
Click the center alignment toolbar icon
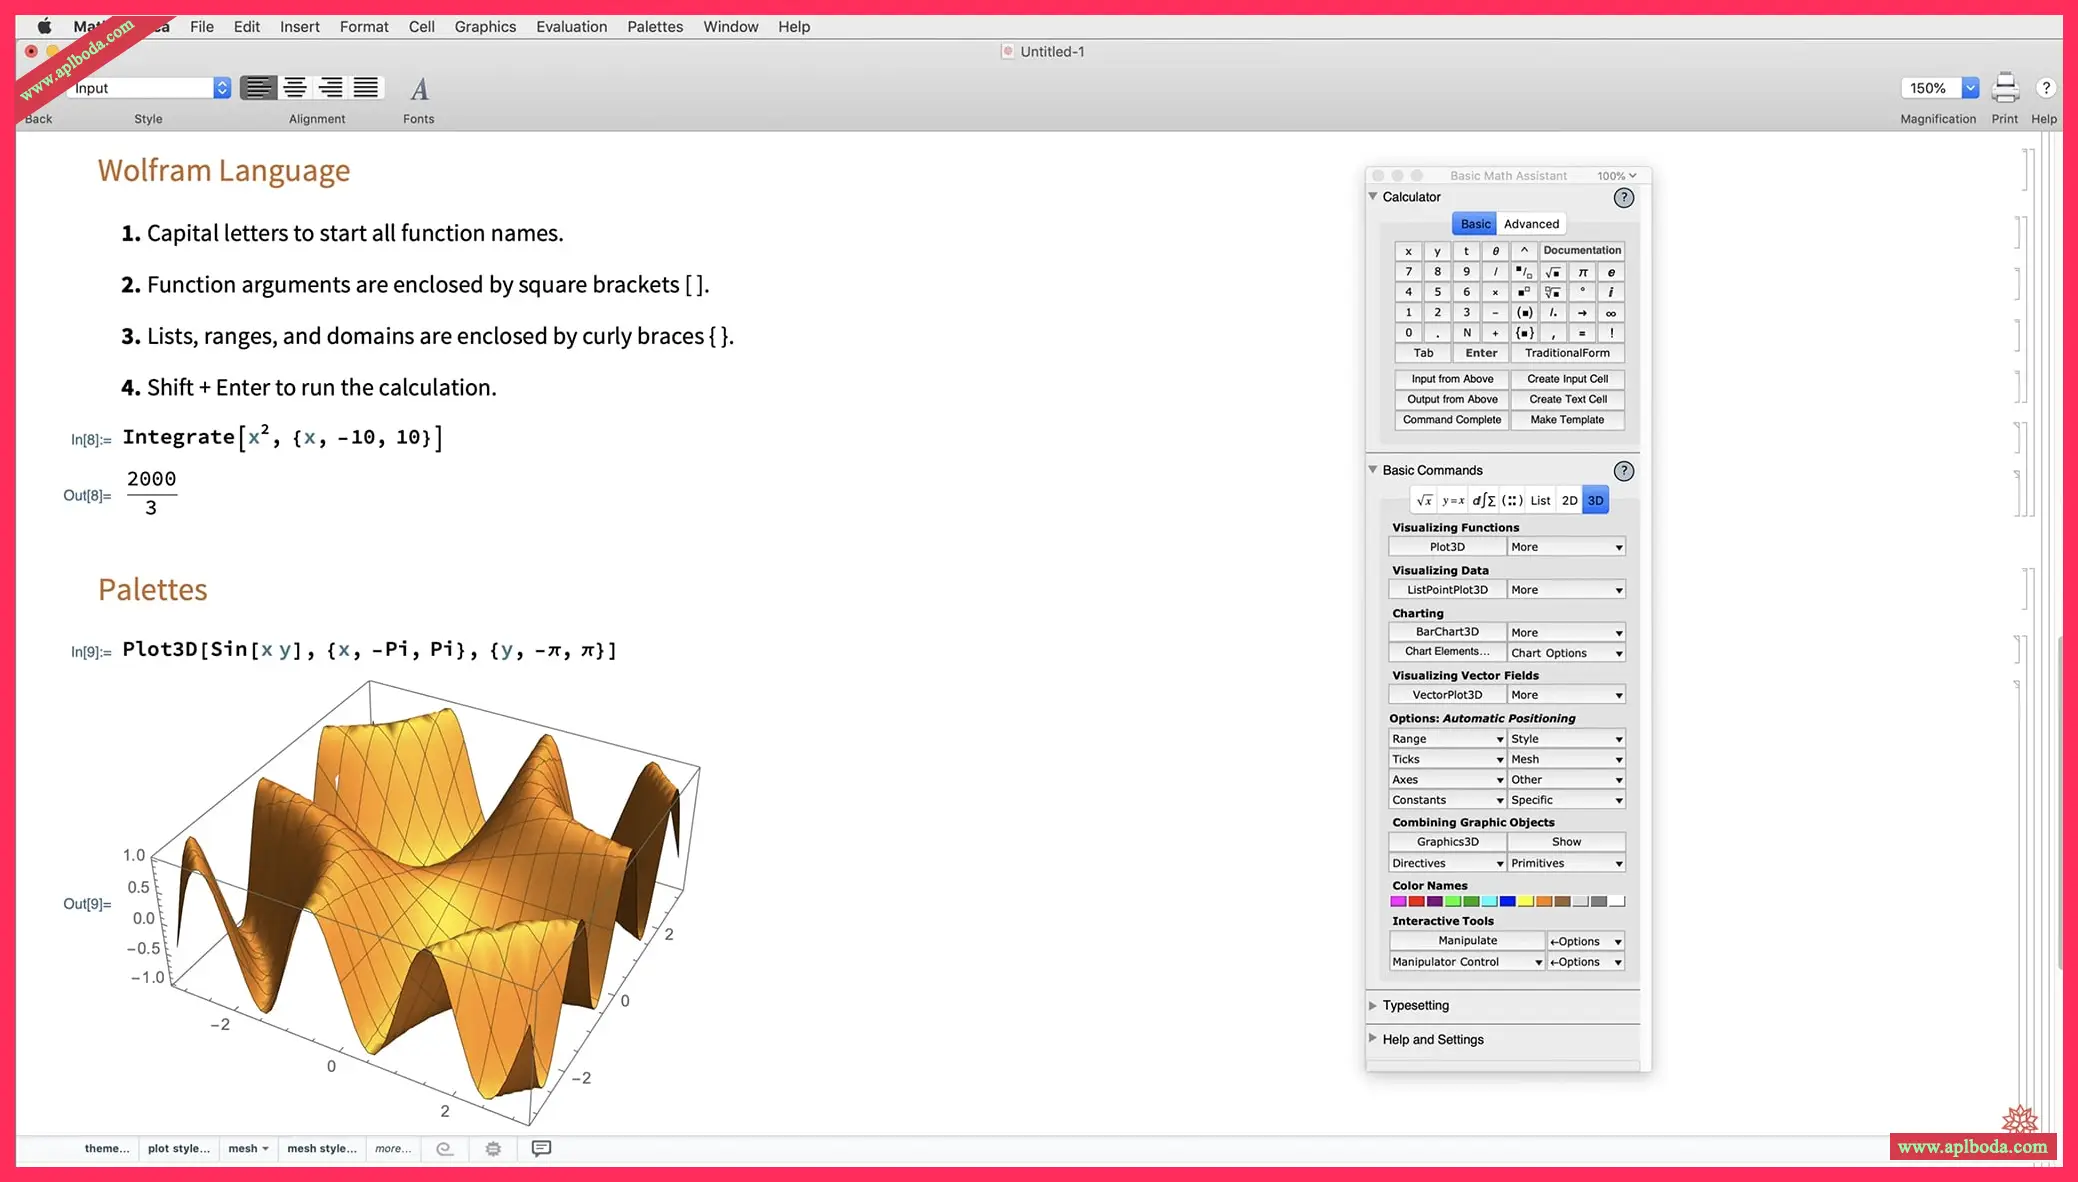pyautogui.click(x=295, y=88)
